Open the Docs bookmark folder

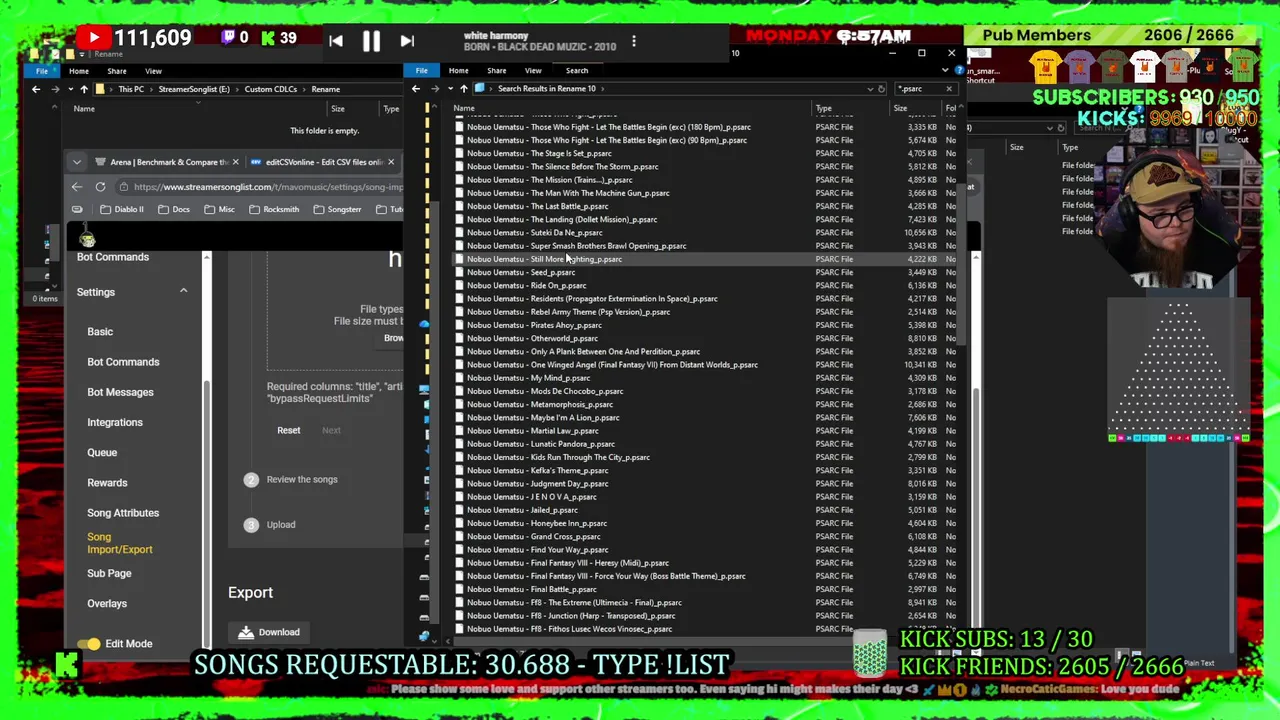[x=173, y=209]
